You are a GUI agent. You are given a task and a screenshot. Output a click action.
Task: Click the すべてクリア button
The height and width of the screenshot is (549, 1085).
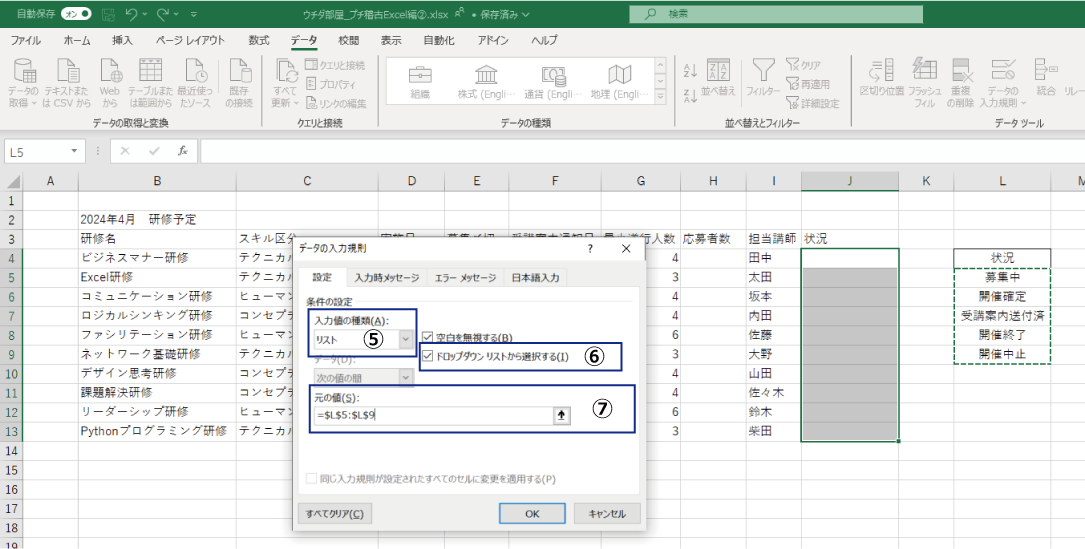click(335, 513)
